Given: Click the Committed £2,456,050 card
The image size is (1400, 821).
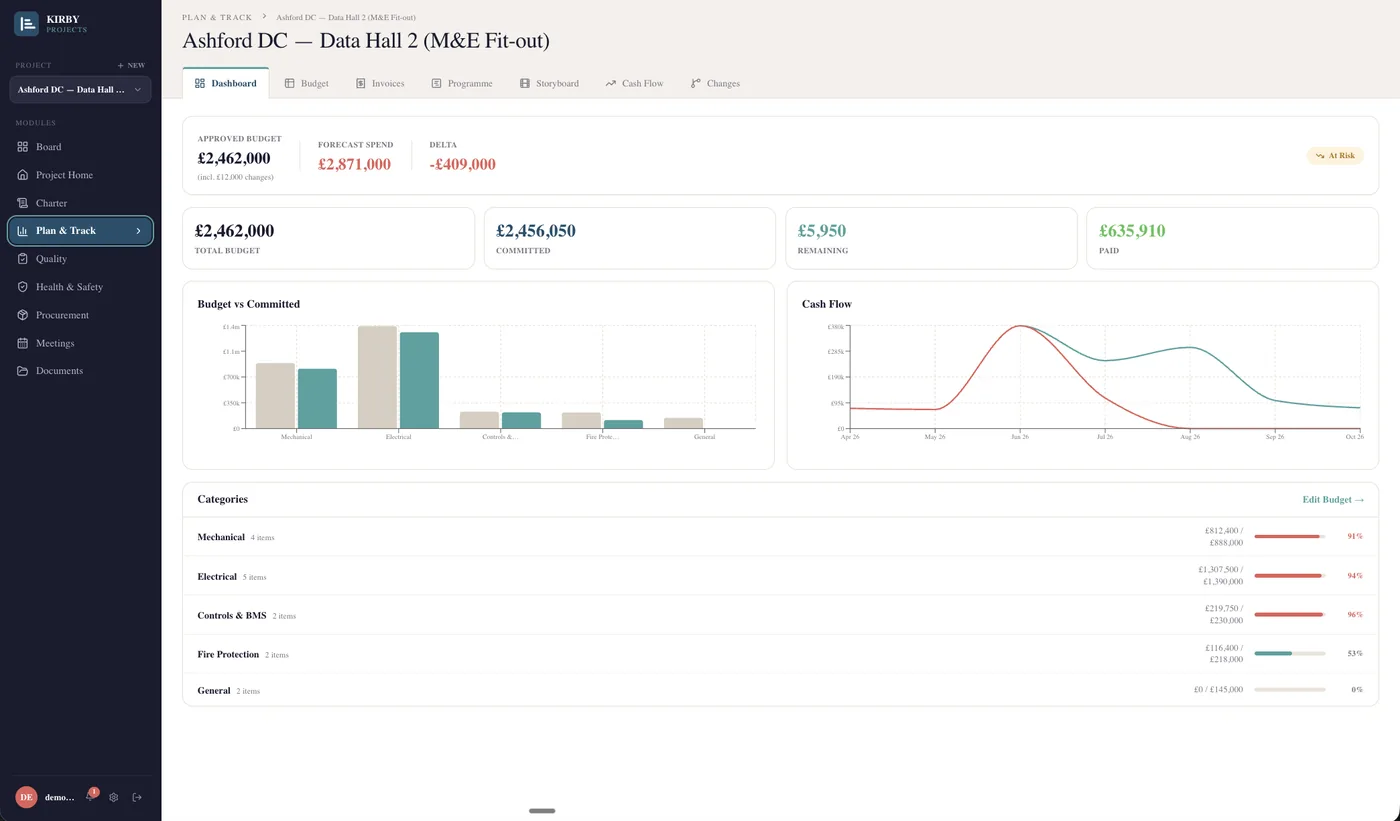Looking at the screenshot, I should pyautogui.click(x=630, y=238).
